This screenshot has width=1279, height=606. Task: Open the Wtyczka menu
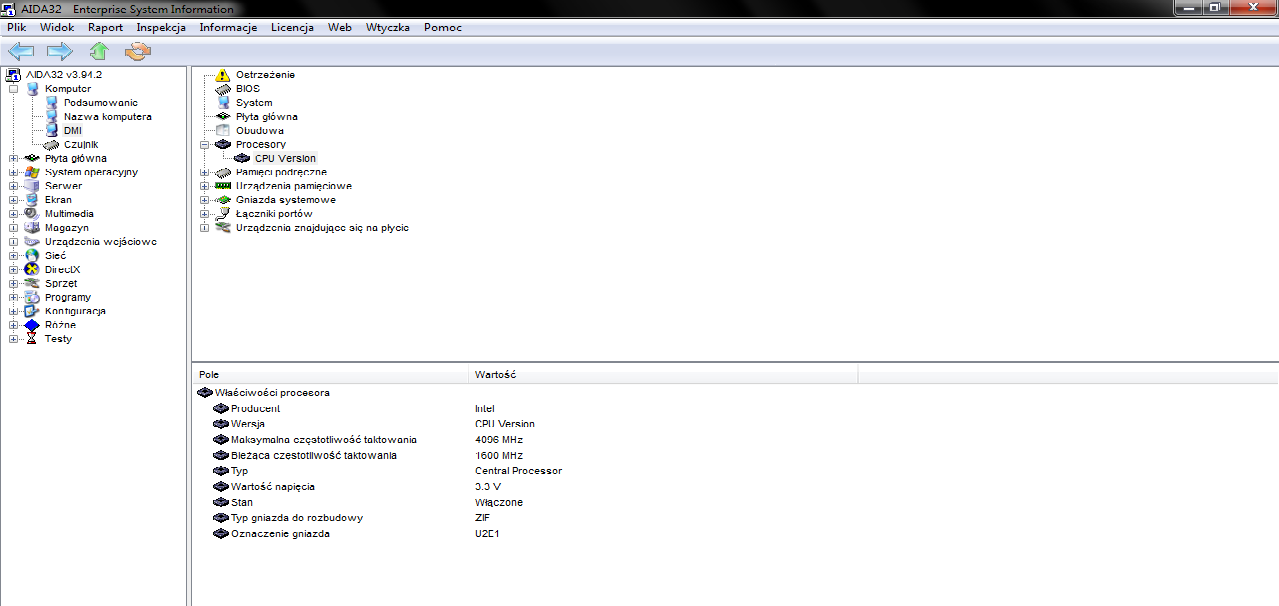pyautogui.click(x=388, y=28)
